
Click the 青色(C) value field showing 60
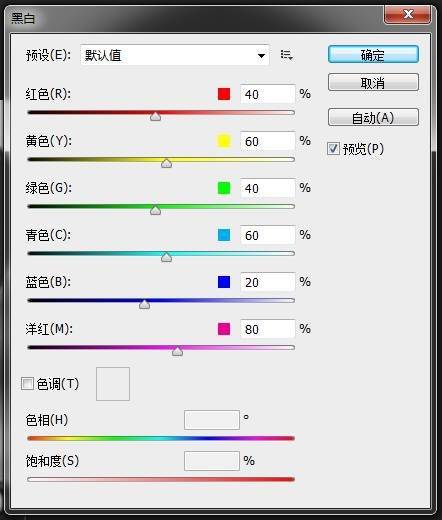pos(268,235)
